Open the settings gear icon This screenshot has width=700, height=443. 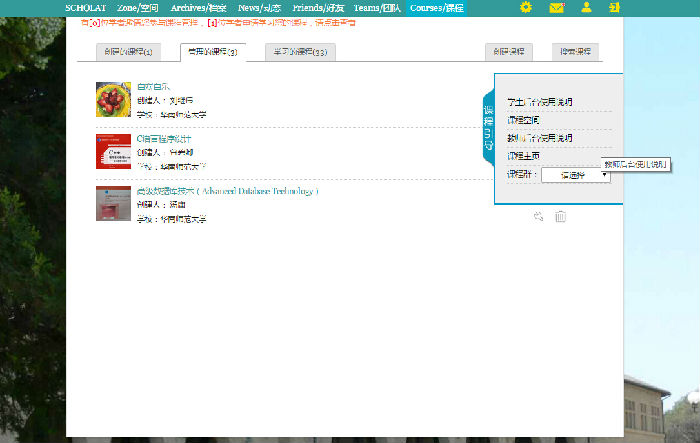click(526, 8)
